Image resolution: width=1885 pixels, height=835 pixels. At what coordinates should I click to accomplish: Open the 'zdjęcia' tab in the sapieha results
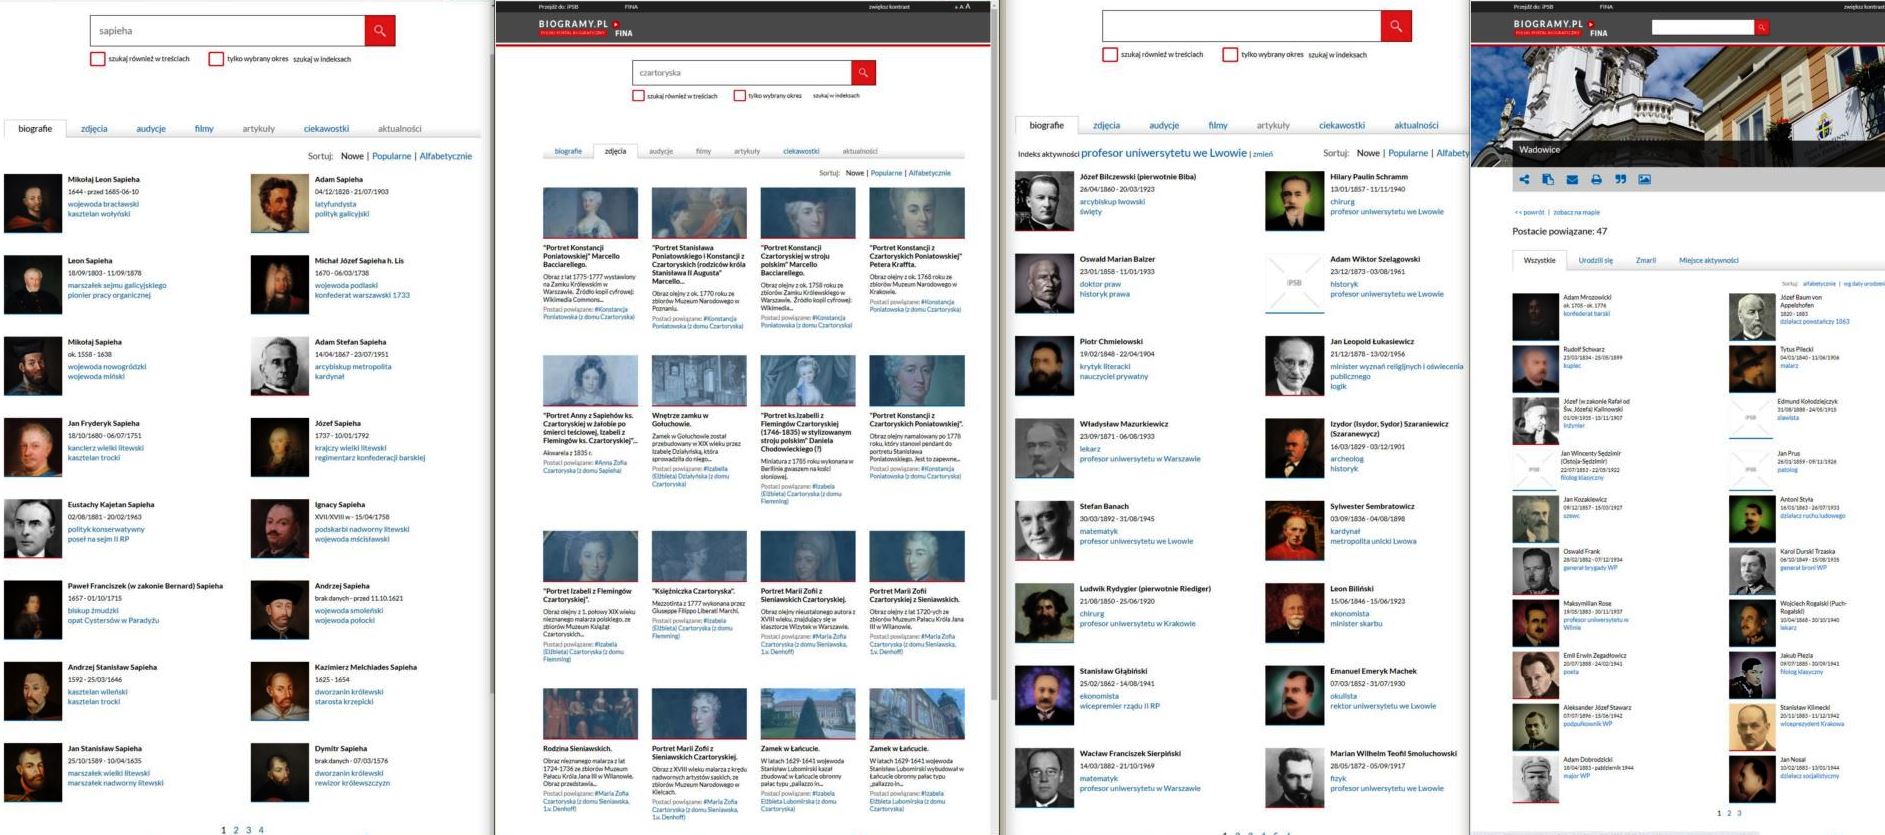pos(94,129)
